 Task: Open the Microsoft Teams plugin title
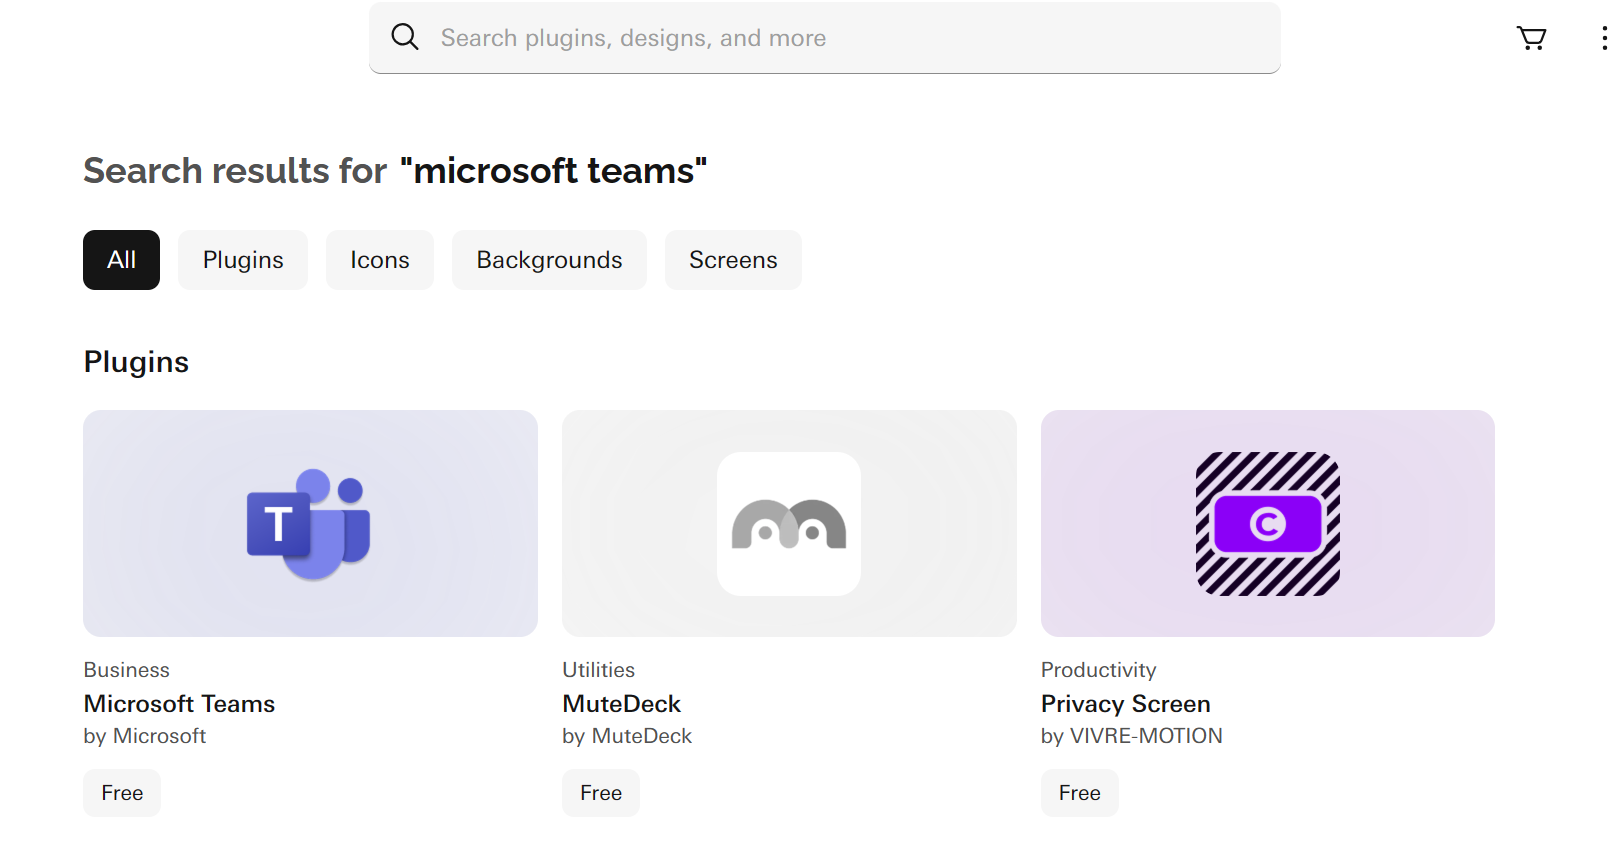[x=179, y=704]
